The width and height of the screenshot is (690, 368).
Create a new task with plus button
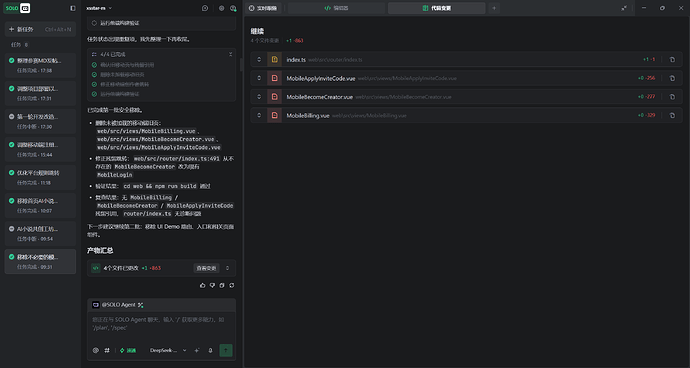pyautogui.click(x=40, y=29)
